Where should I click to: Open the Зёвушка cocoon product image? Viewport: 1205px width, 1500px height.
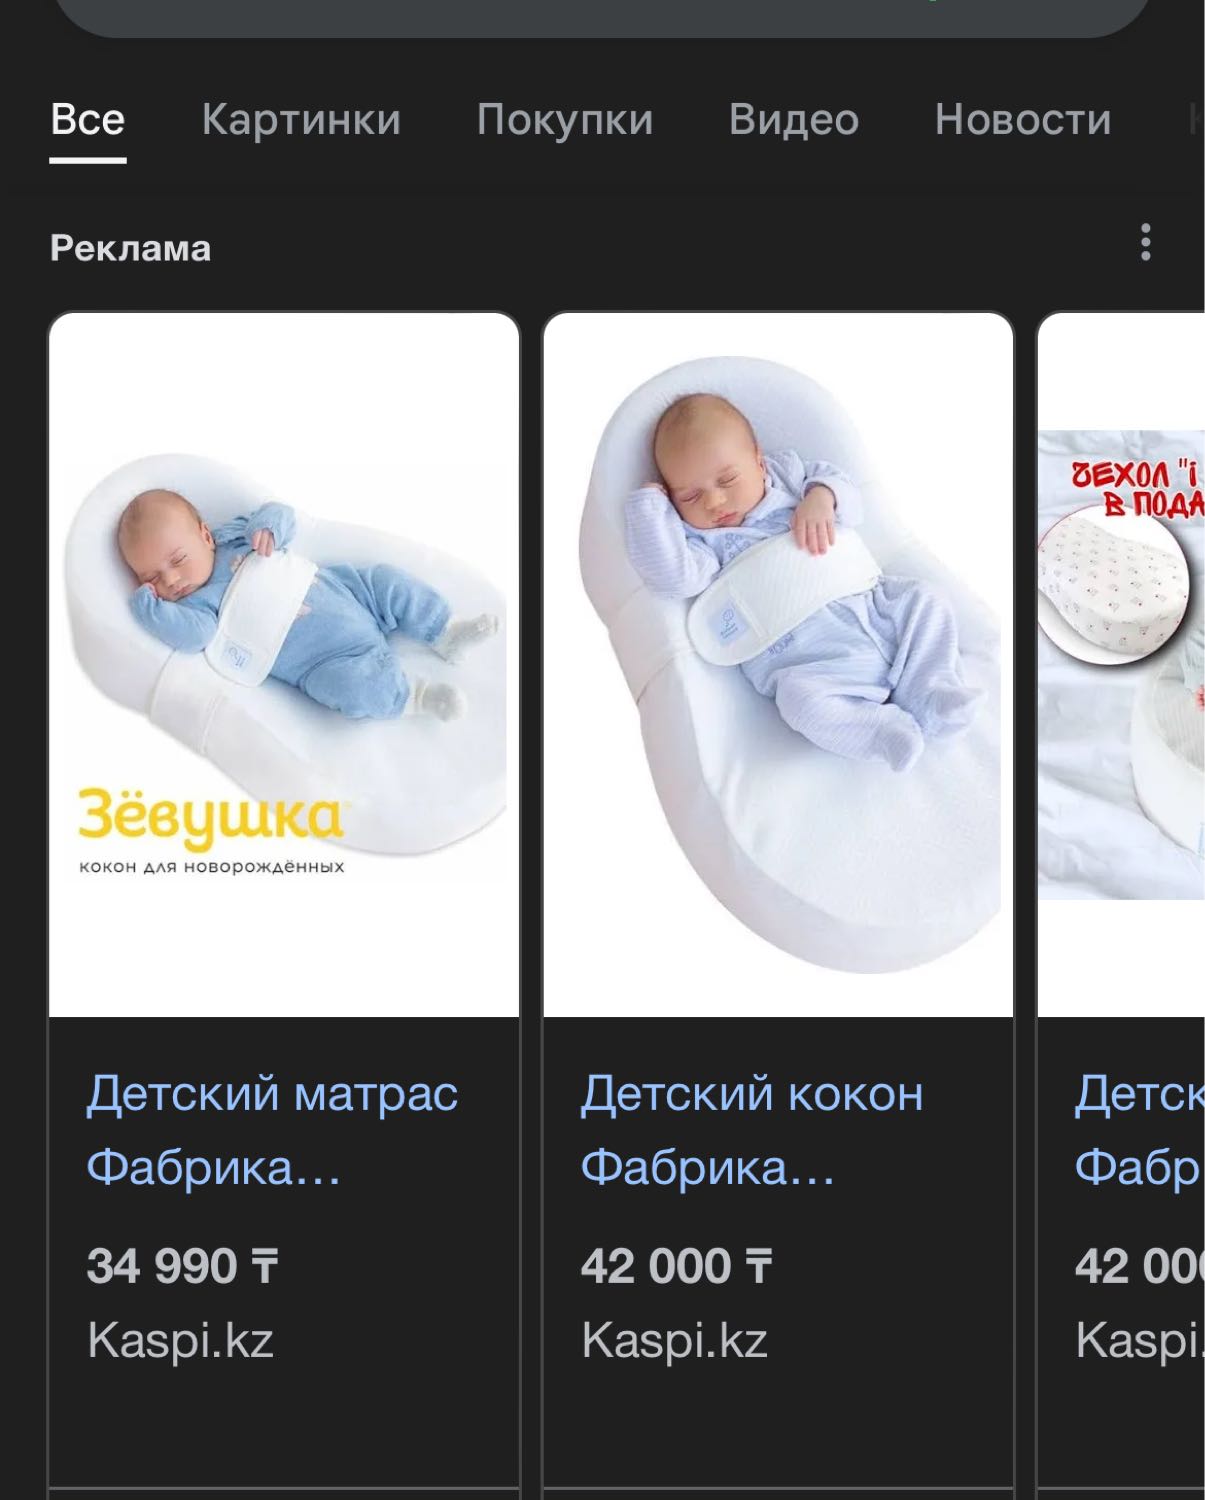point(284,665)
